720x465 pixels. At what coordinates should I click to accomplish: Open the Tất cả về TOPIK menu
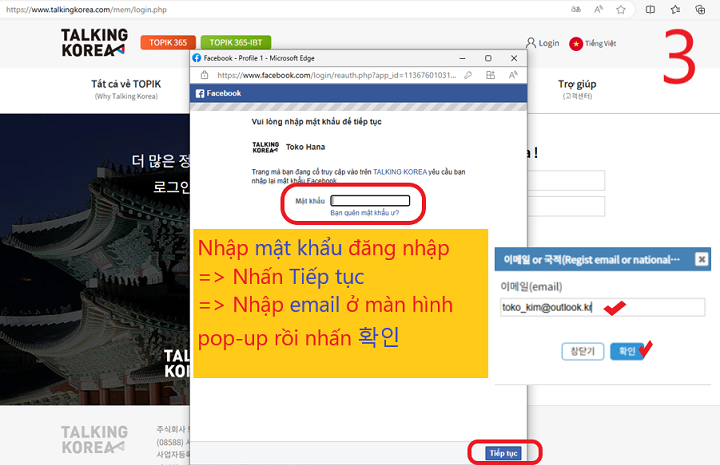(126, 89)
